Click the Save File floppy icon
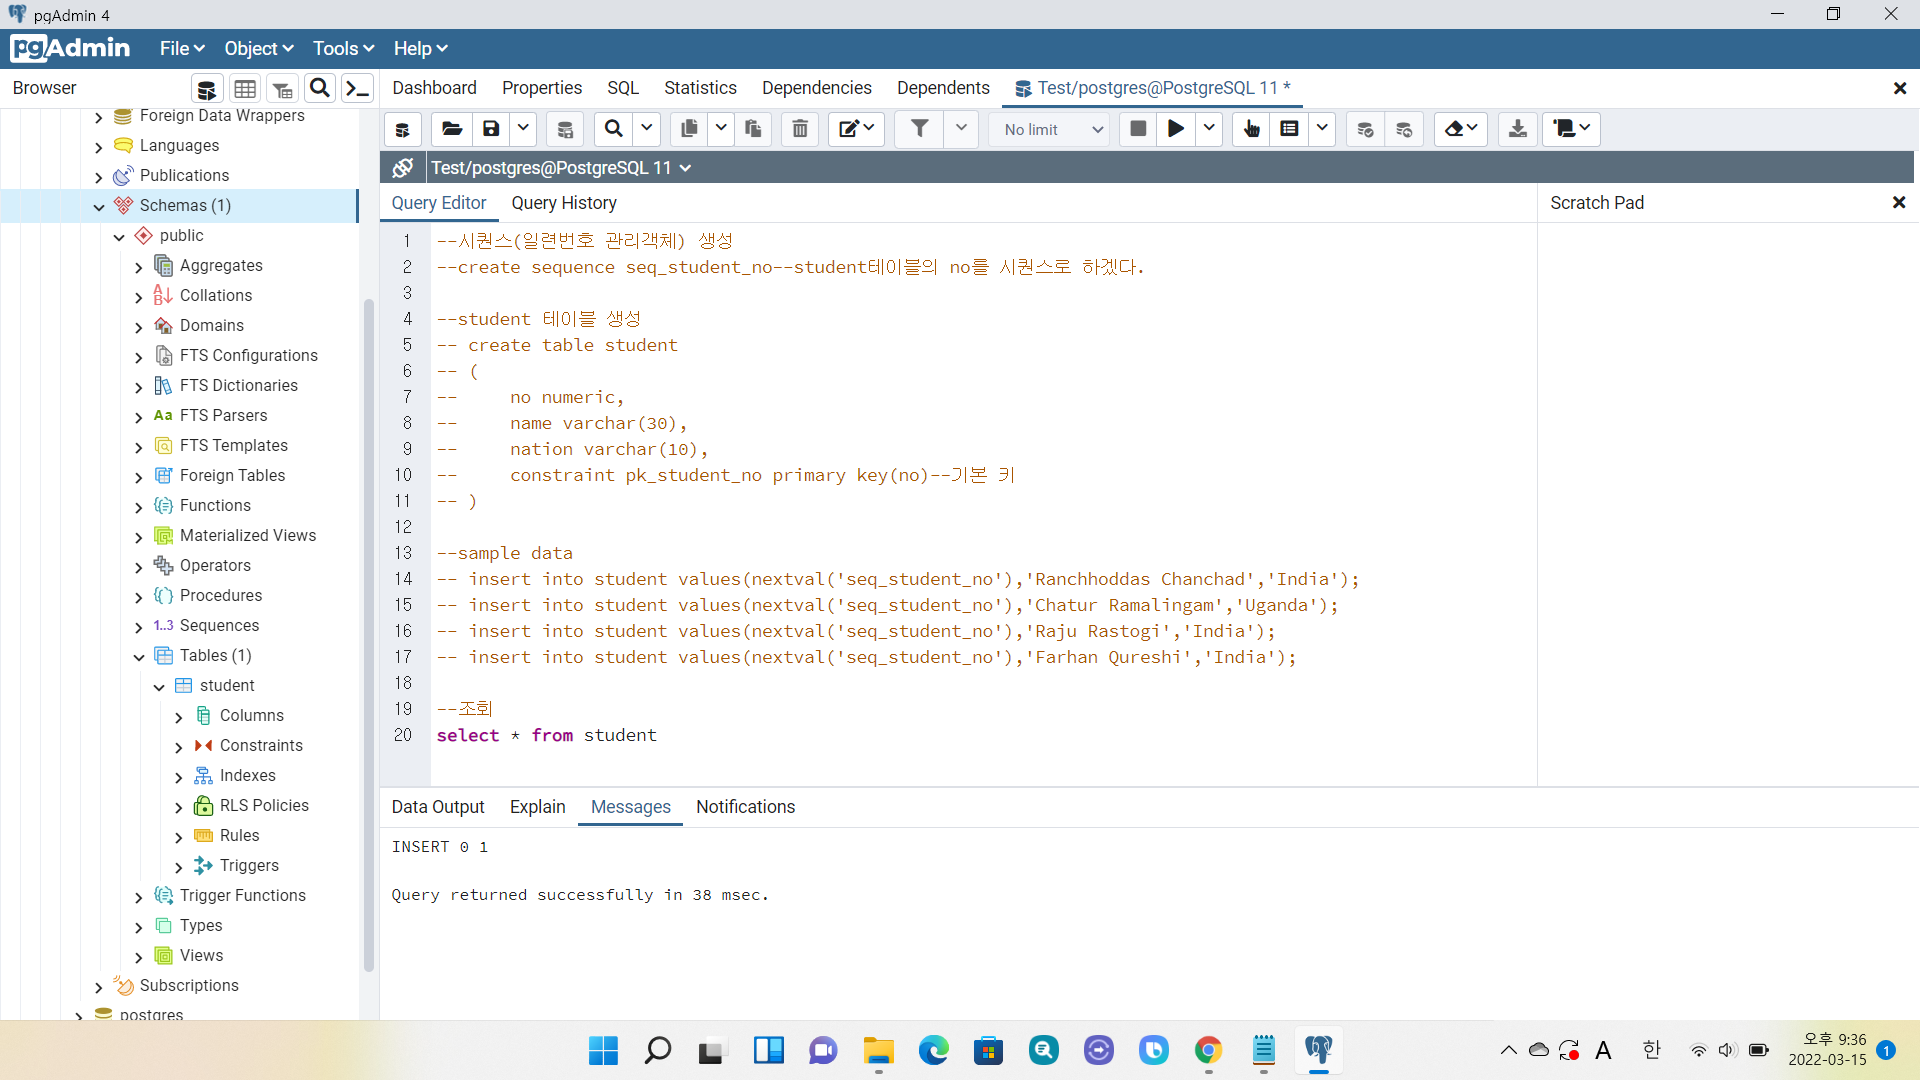The height and width of the screenshot is (1080, 1920). tap(491, 129)
